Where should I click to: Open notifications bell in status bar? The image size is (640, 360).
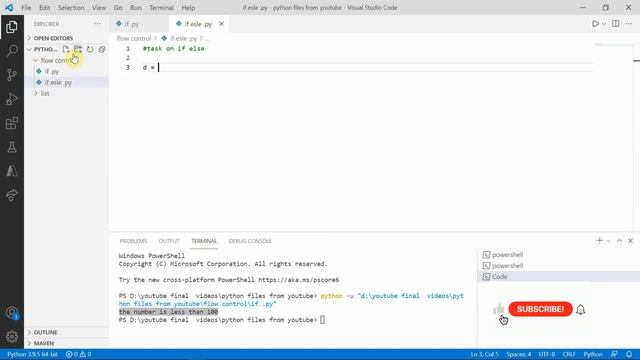629,354
